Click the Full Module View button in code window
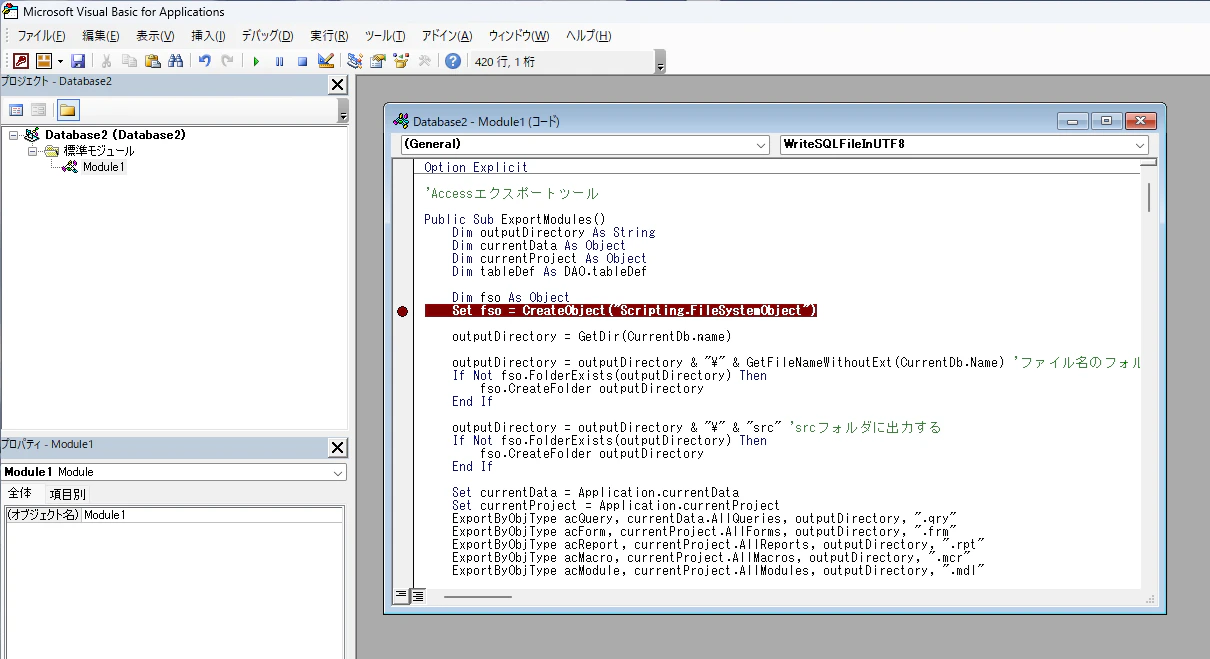The height and width of the screenshot is (659, 1210). tap(417, 596)
